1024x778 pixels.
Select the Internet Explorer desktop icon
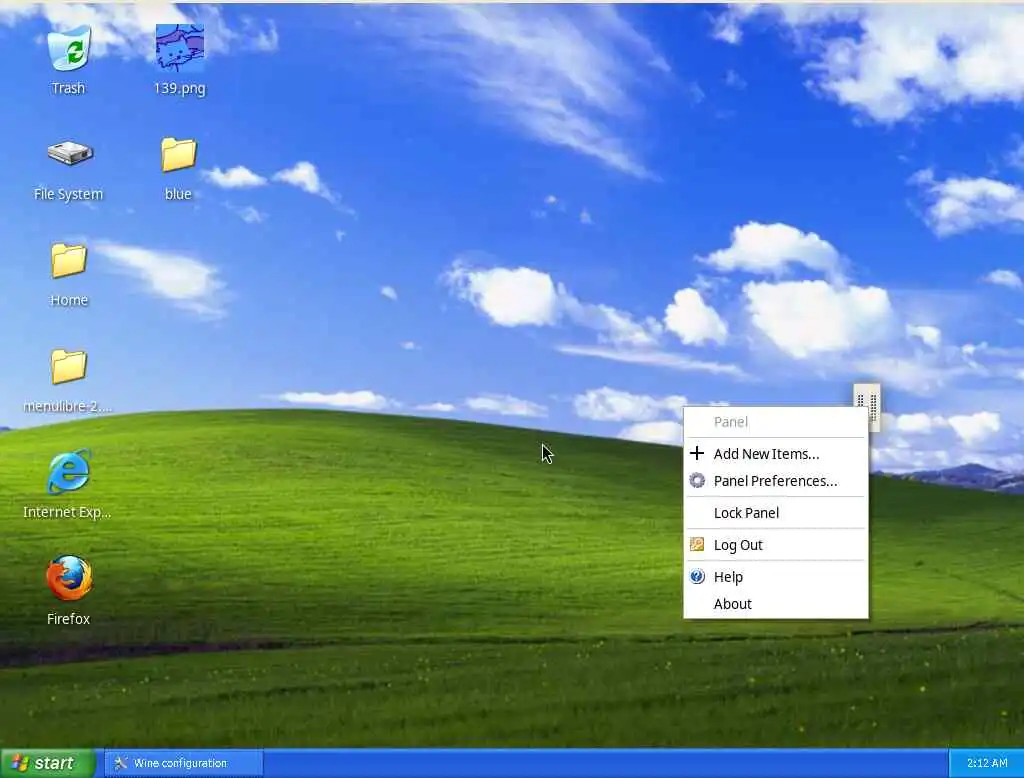click(x=69, y=472)
